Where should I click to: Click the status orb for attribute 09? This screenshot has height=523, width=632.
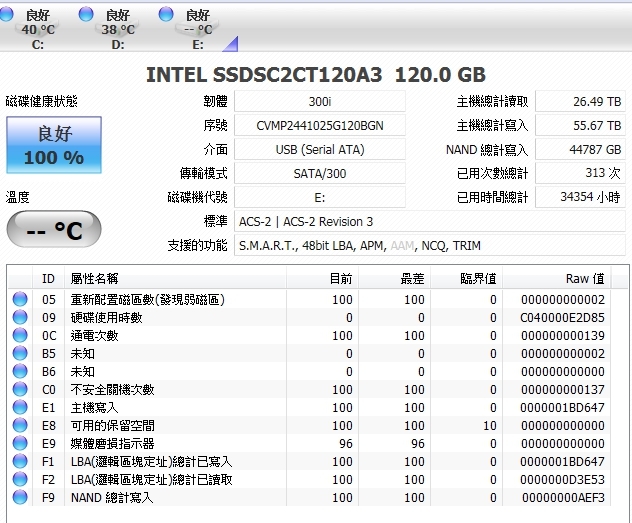tap(20, 318)
